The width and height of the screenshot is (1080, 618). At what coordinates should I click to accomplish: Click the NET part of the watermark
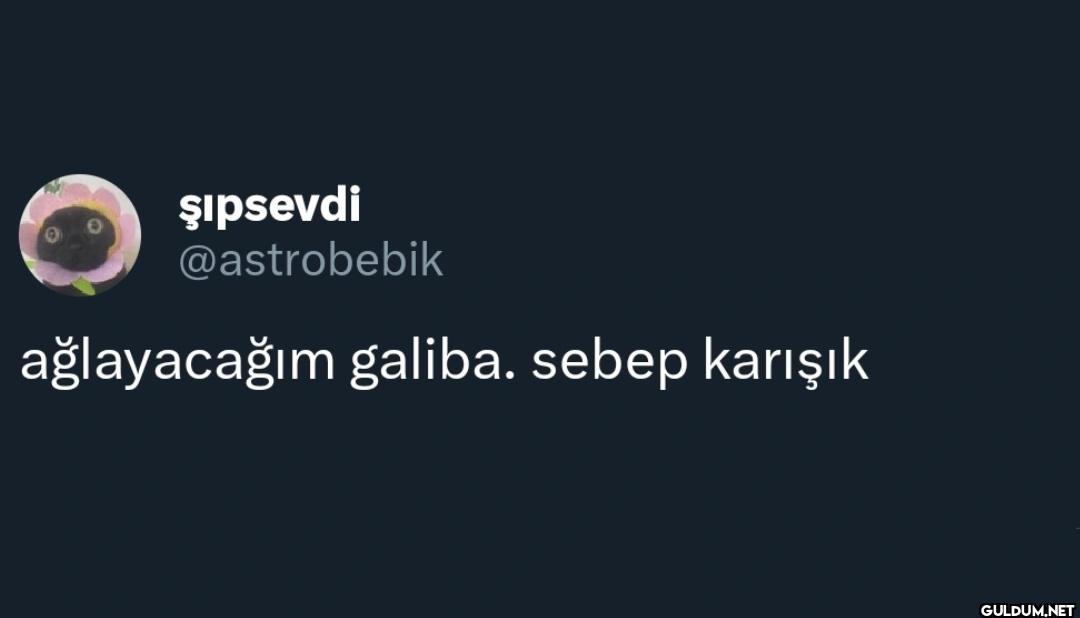[1061, 610]
